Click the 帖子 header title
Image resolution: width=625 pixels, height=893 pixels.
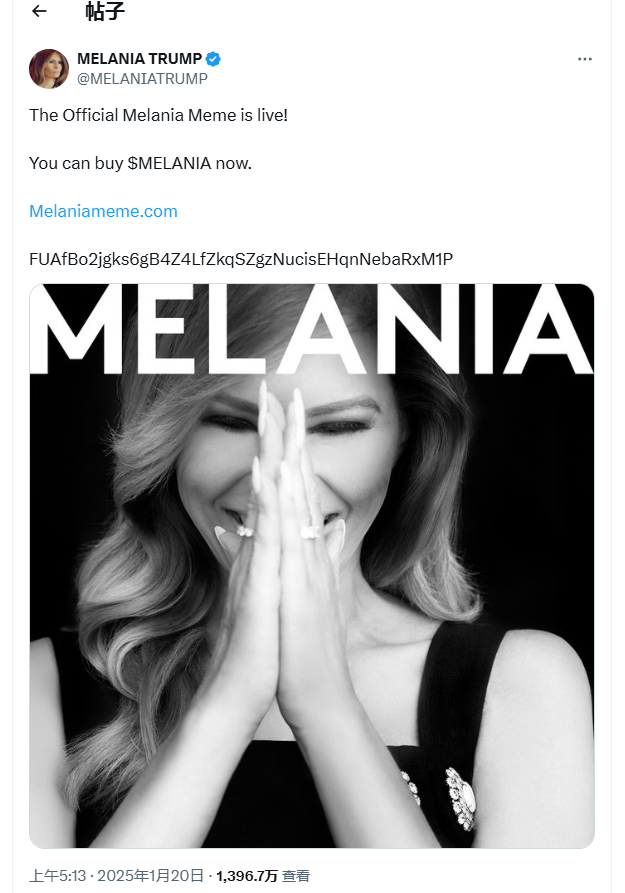pyautogui.click(x=105, y=12)
